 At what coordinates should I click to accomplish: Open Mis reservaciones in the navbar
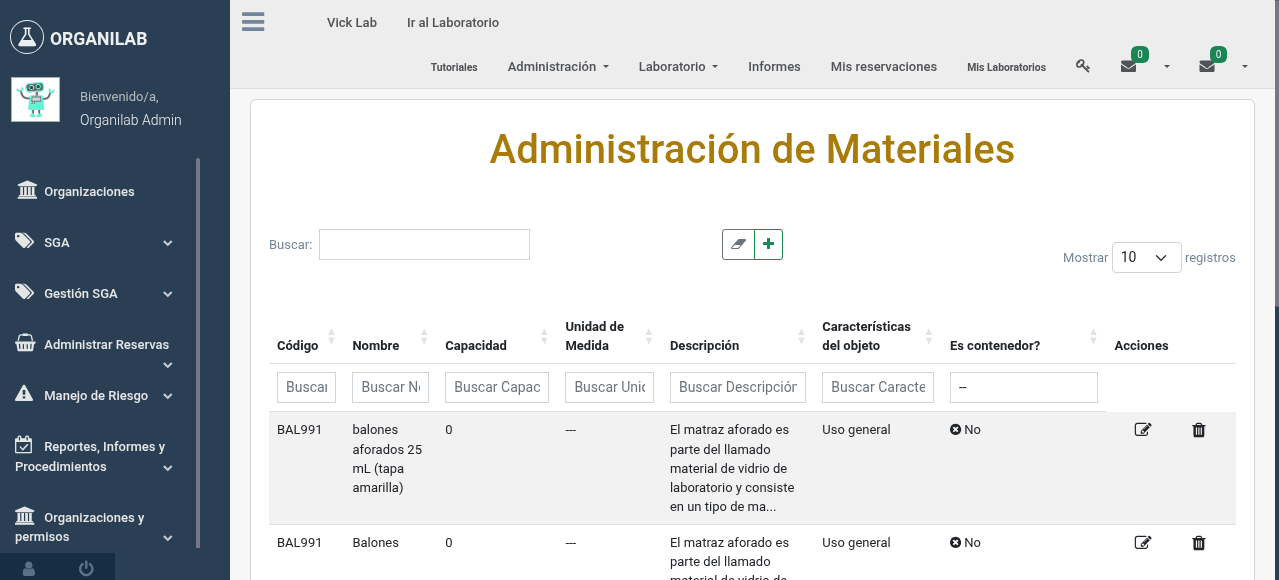tap(884, 67)
